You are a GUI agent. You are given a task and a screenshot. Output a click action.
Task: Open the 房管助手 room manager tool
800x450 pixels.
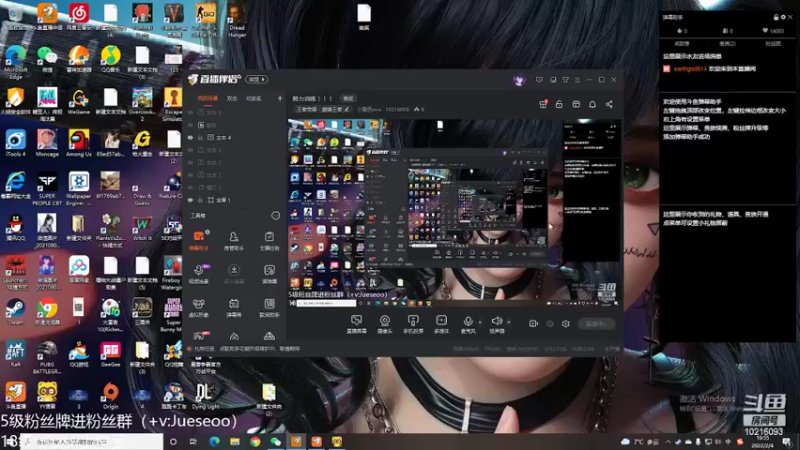(234, 240)
